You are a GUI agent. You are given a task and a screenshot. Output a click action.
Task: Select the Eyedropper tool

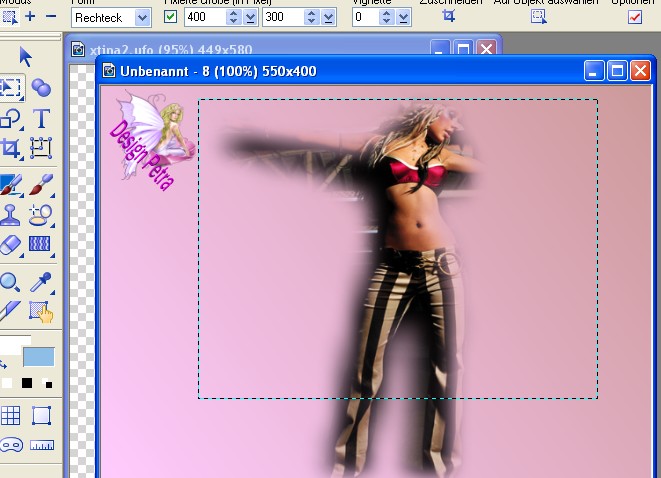41,282
